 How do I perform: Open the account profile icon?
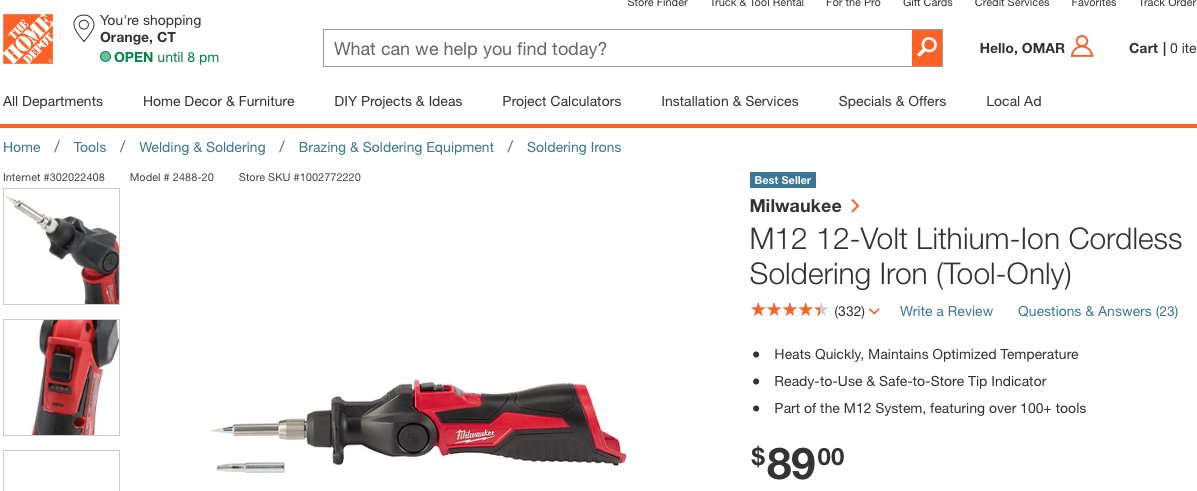(1082, 47)
